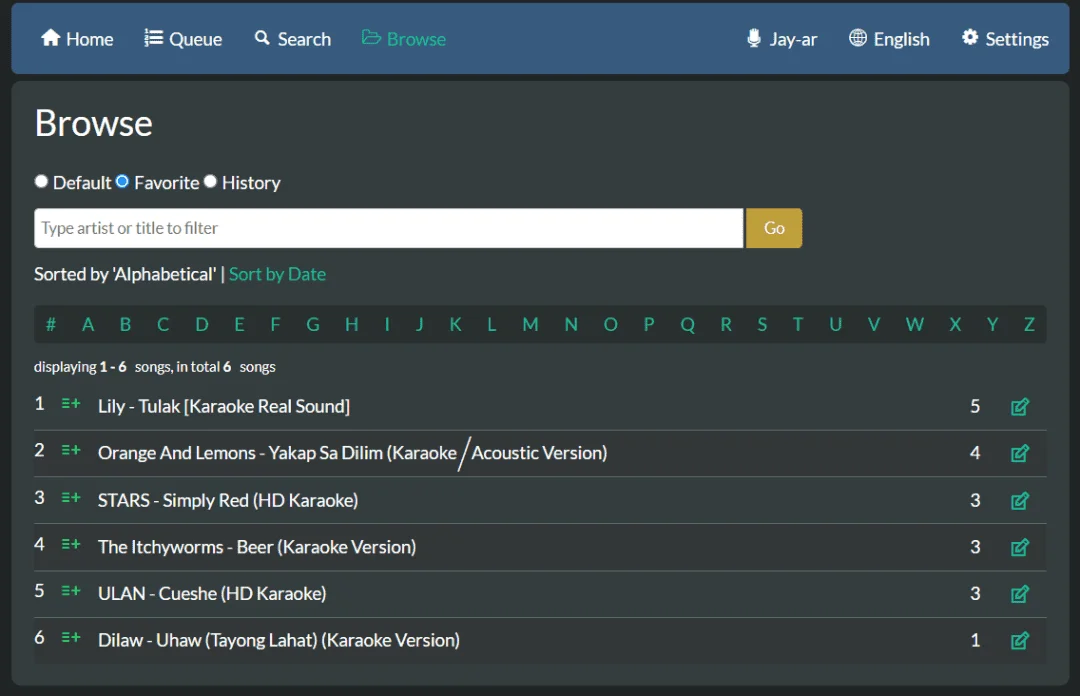Jump to songs starting with R
The width and height of the screenshot is (1080, 696).
click(x=726, y=324)
